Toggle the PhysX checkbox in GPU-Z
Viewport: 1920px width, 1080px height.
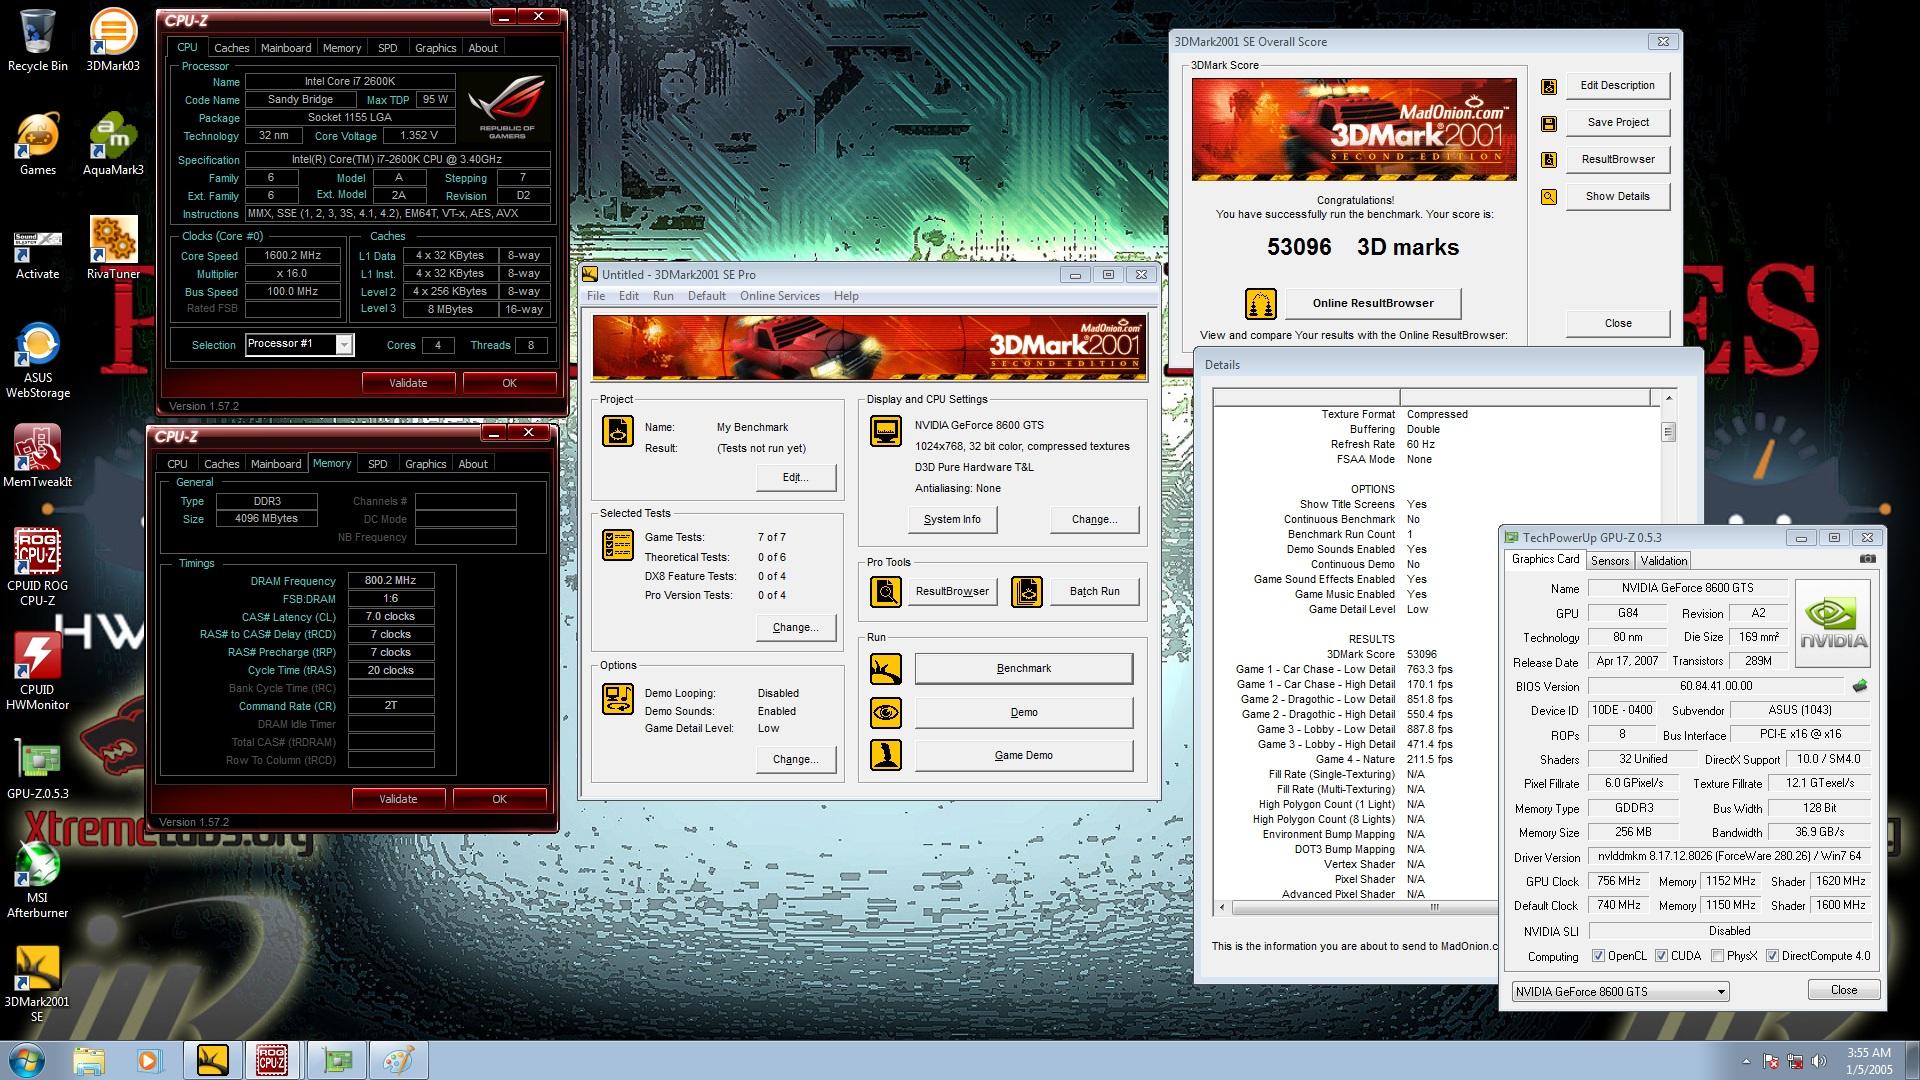pyautogui.click(x=1717, y=956)
